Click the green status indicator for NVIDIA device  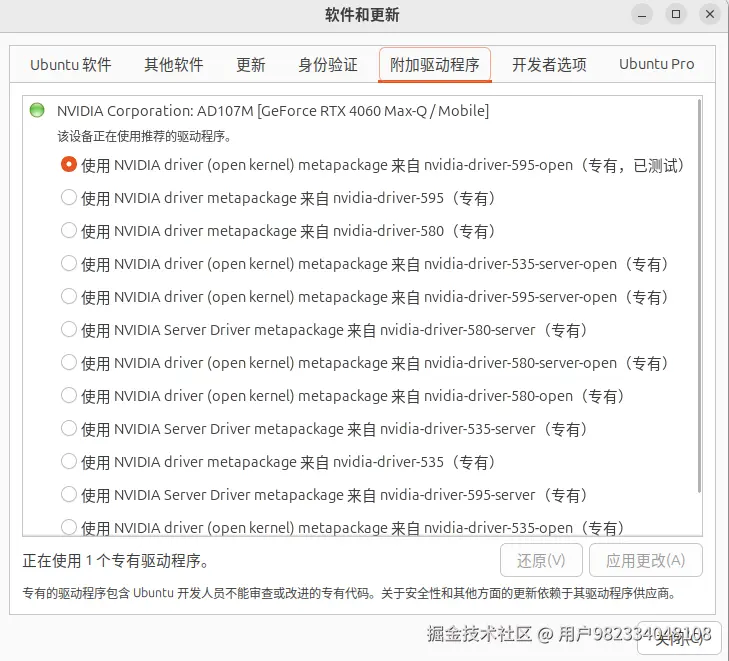point(37,110)
